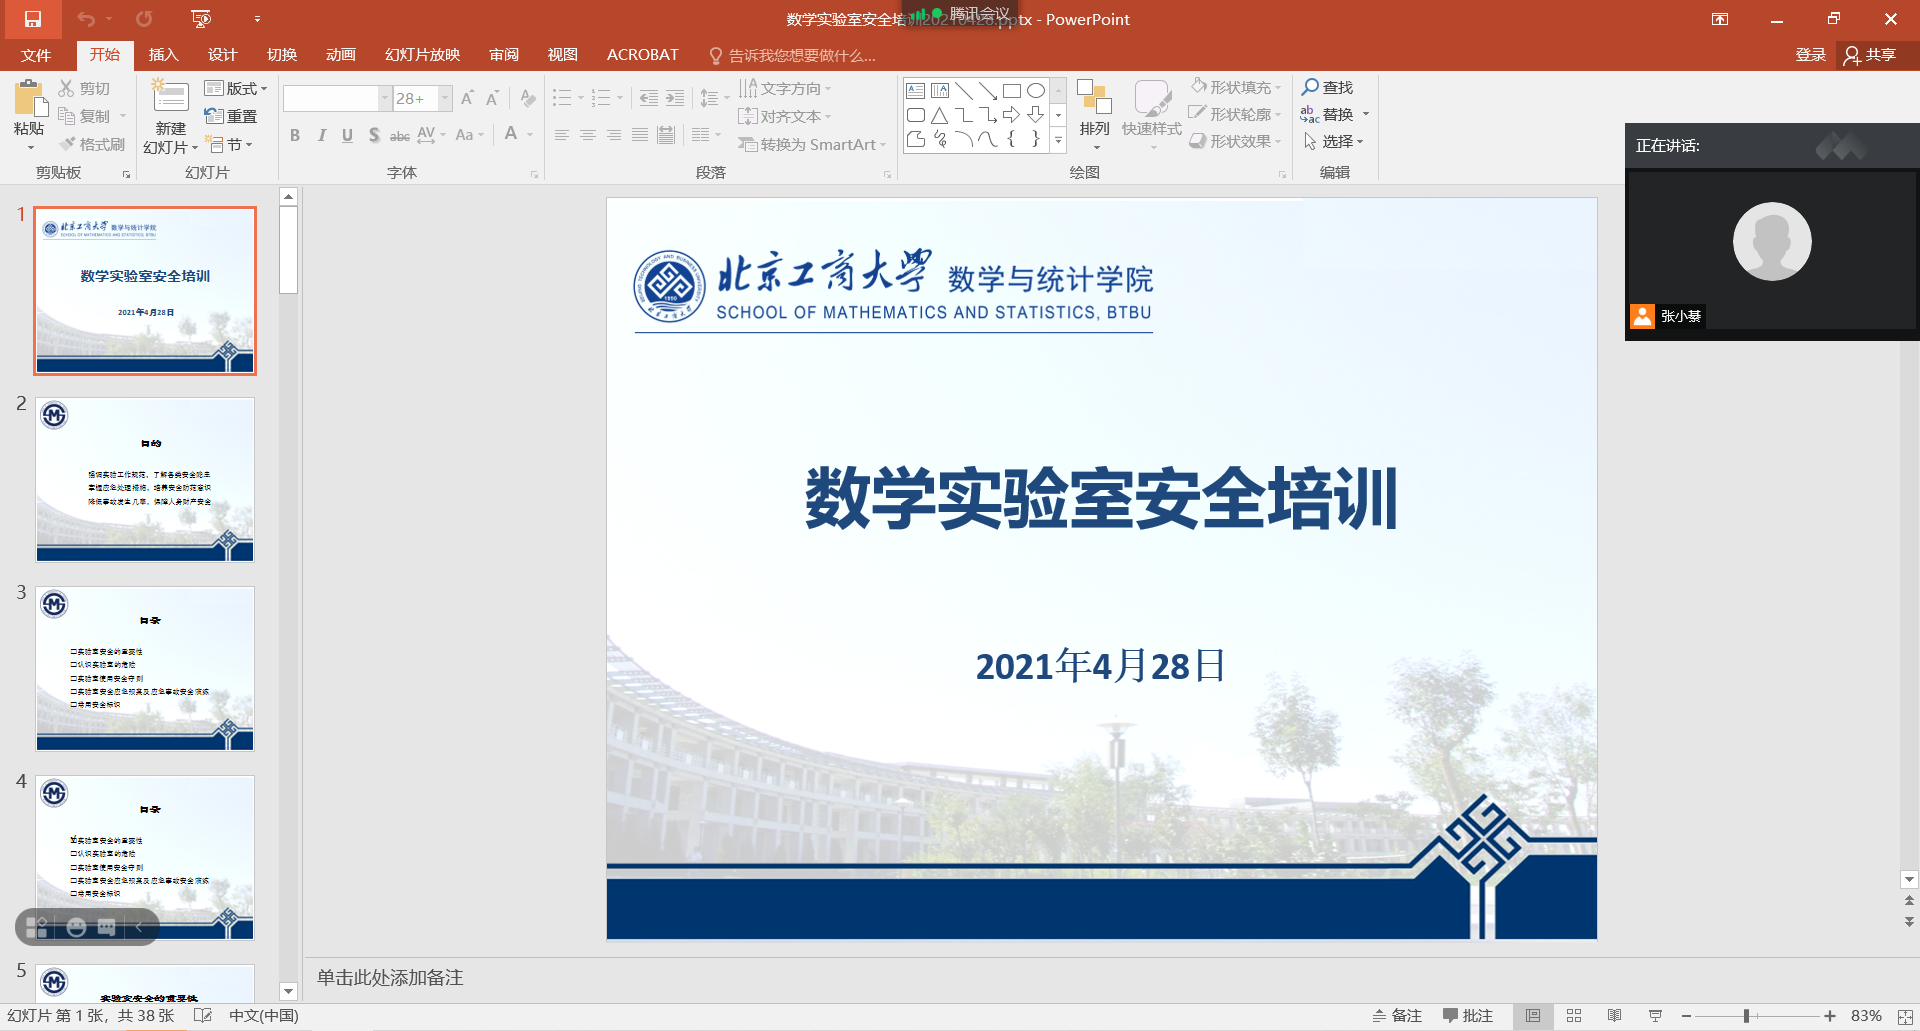Expand the Layout dropdown
The height and width of the screenshot is (1031, 1920).
[x=236, y=88]
